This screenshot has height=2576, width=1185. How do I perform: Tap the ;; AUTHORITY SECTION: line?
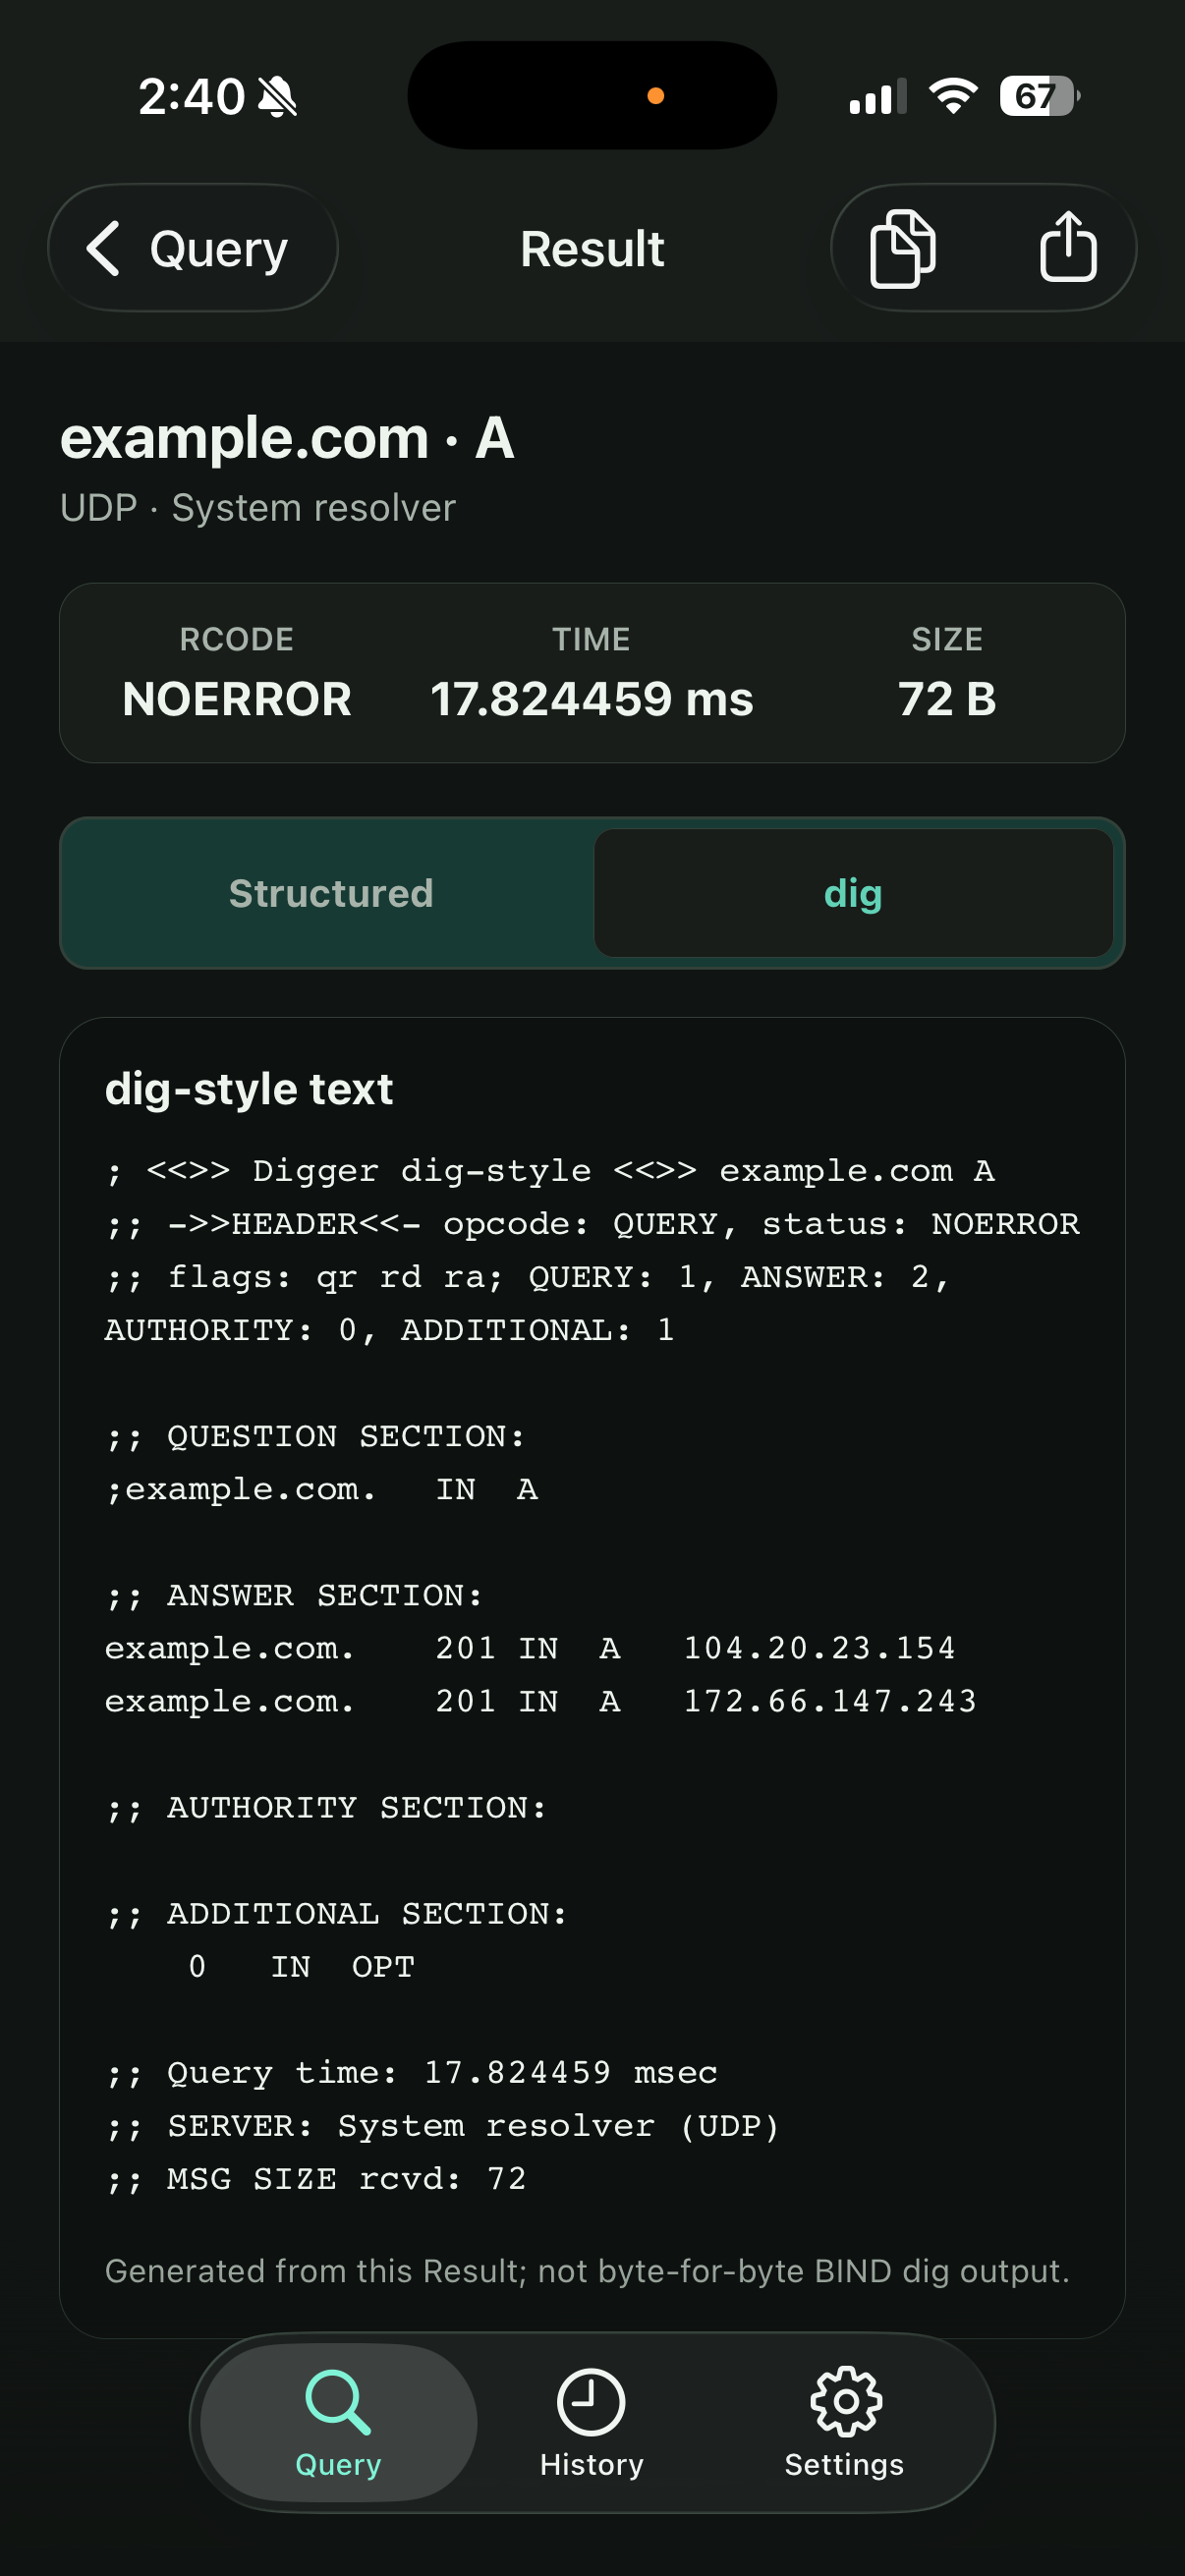pyautogui.click(x=326, y=1807)
